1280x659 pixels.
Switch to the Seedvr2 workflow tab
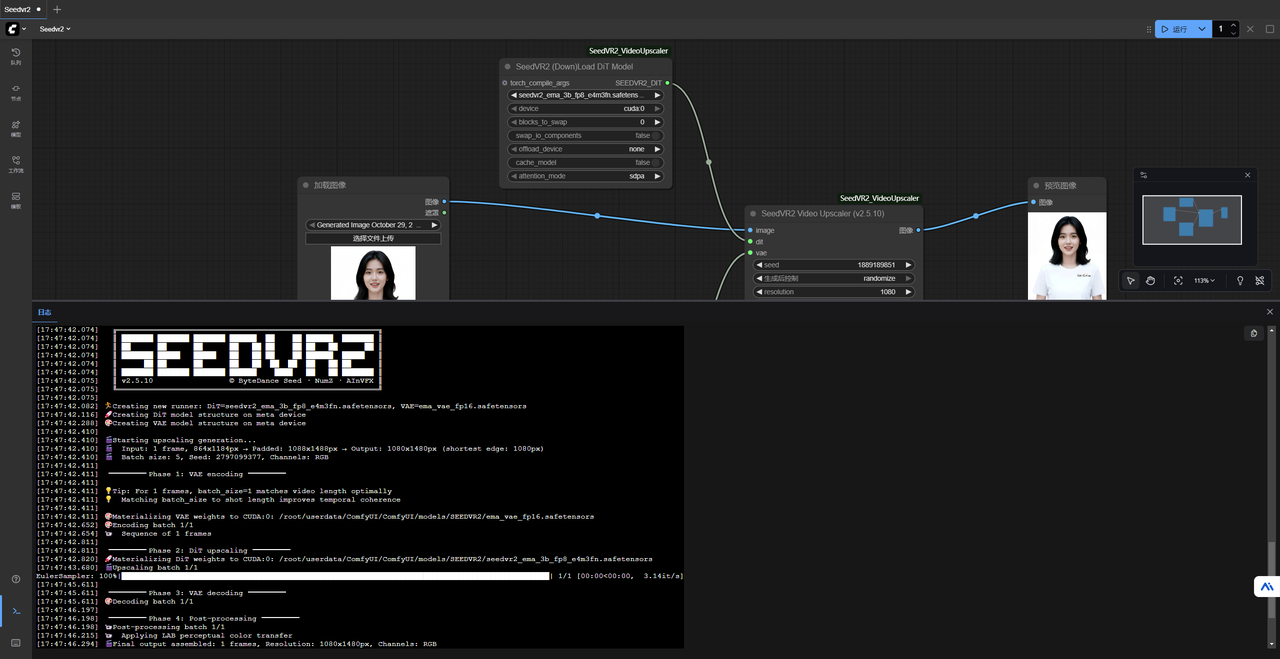click(x=18, y=9)
